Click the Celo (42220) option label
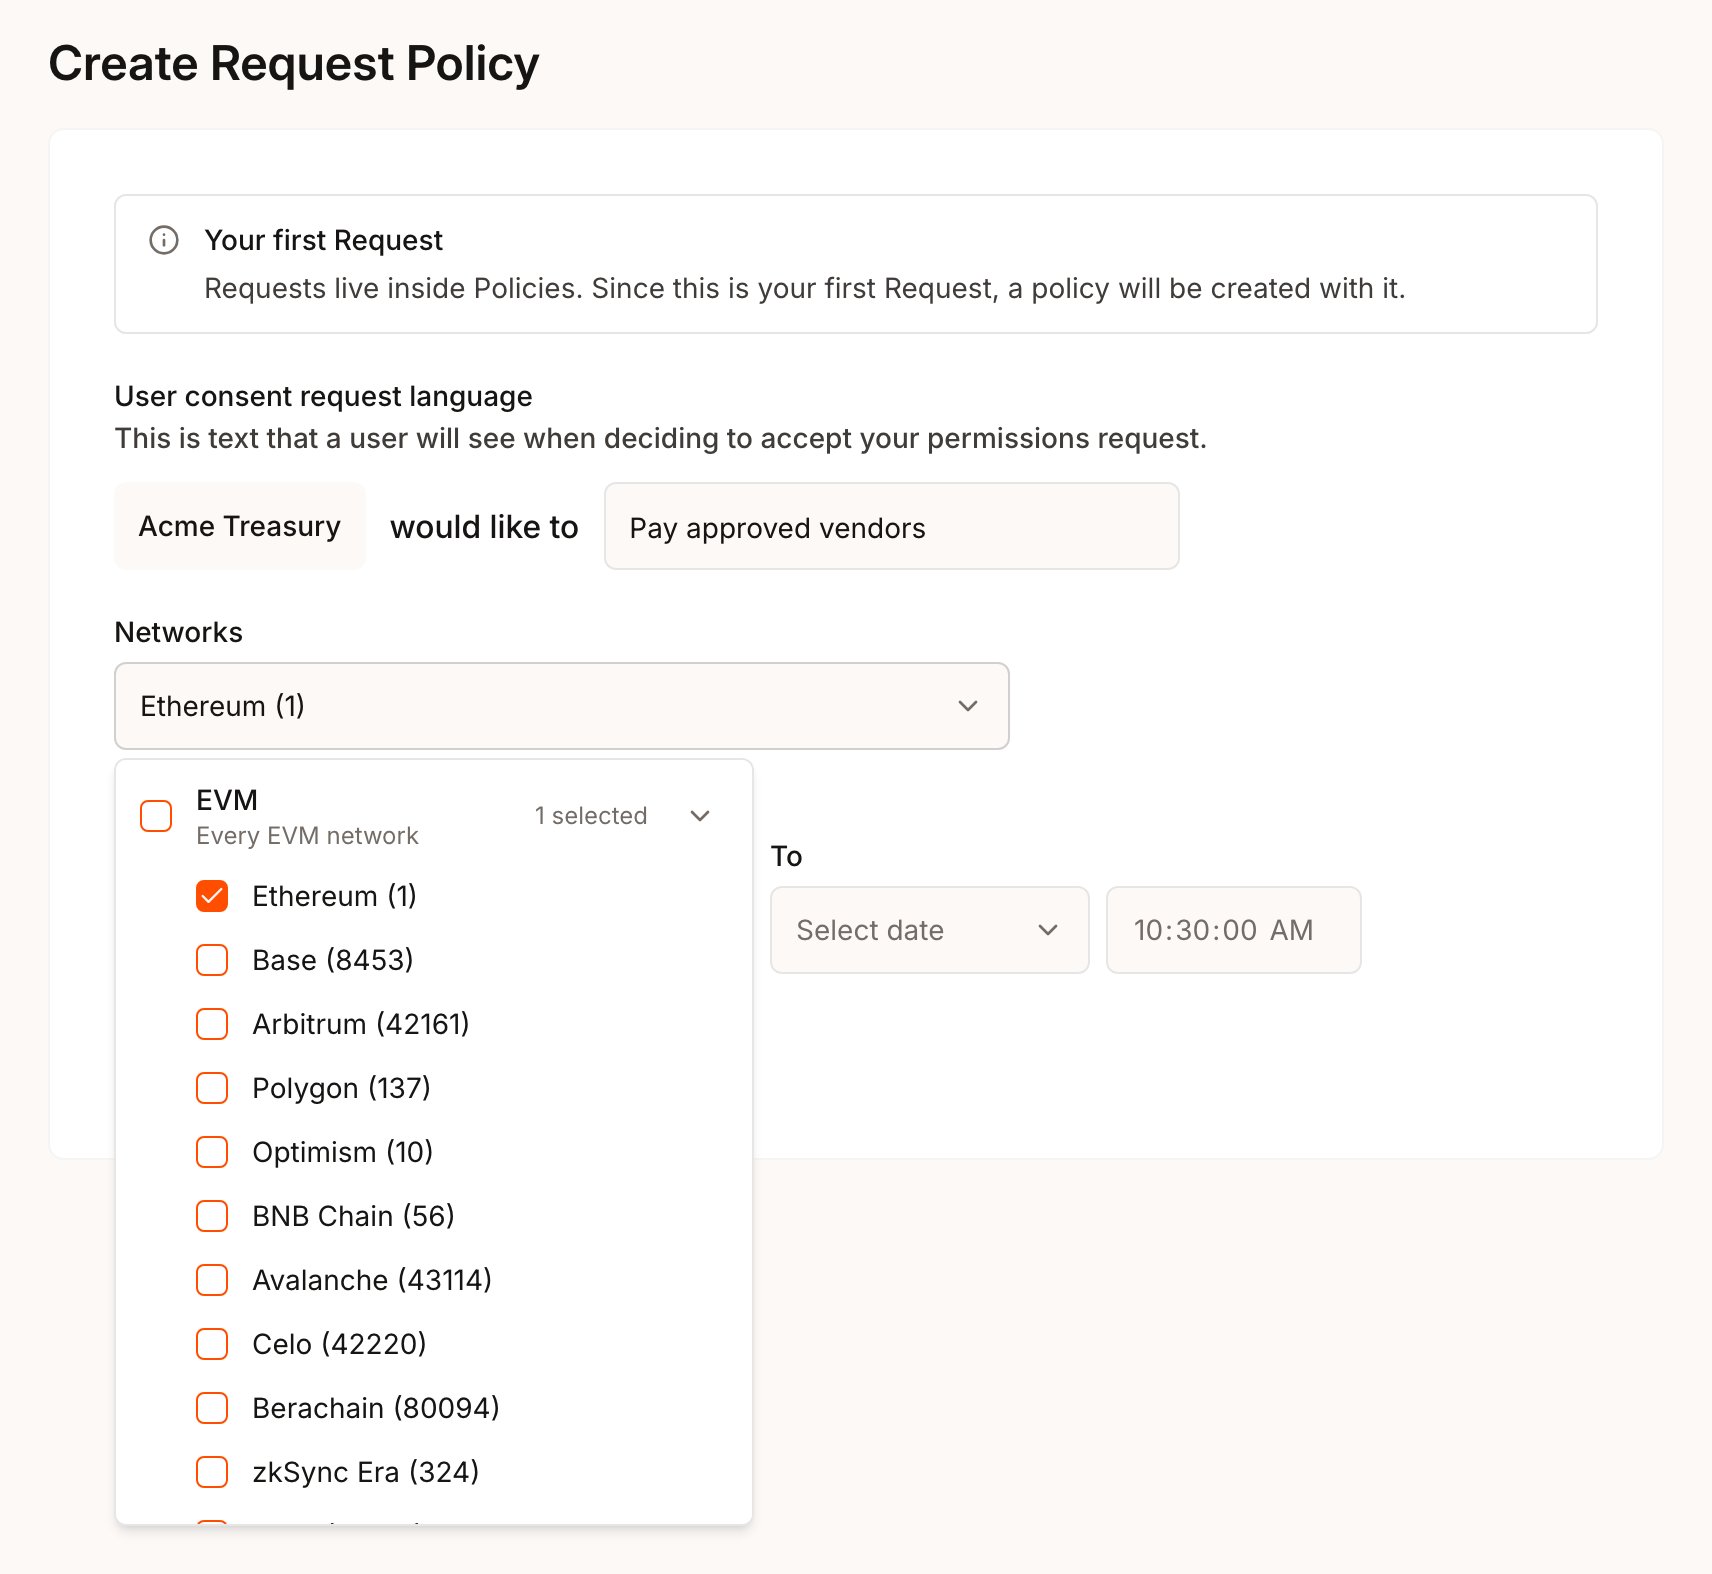This screenshot has height=1574, width=1712. click(339, 1344)
